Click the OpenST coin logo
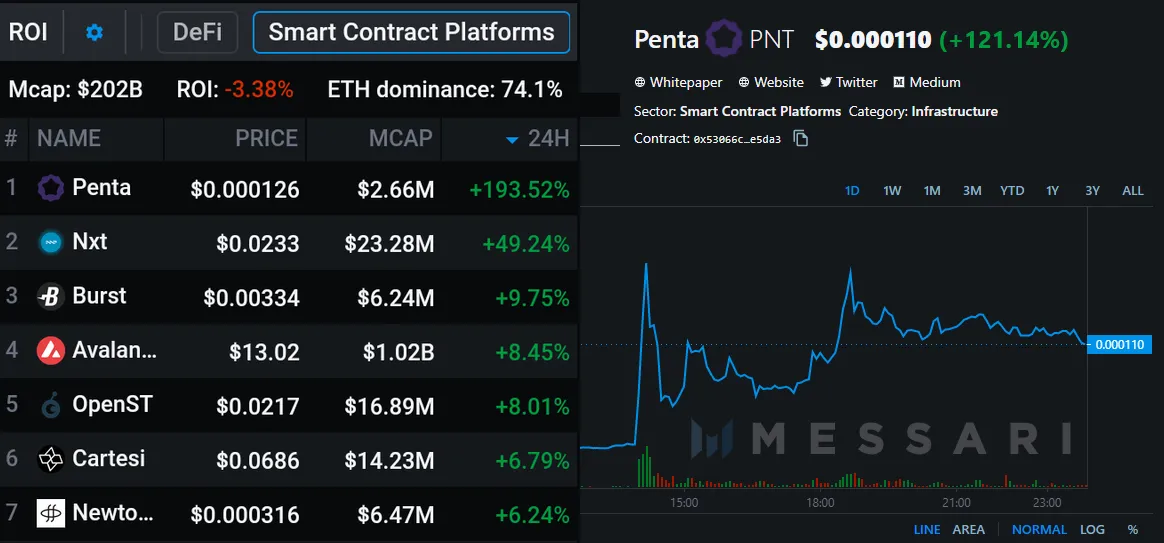This screenshot has width=1164, height=543. click(51, 406)
